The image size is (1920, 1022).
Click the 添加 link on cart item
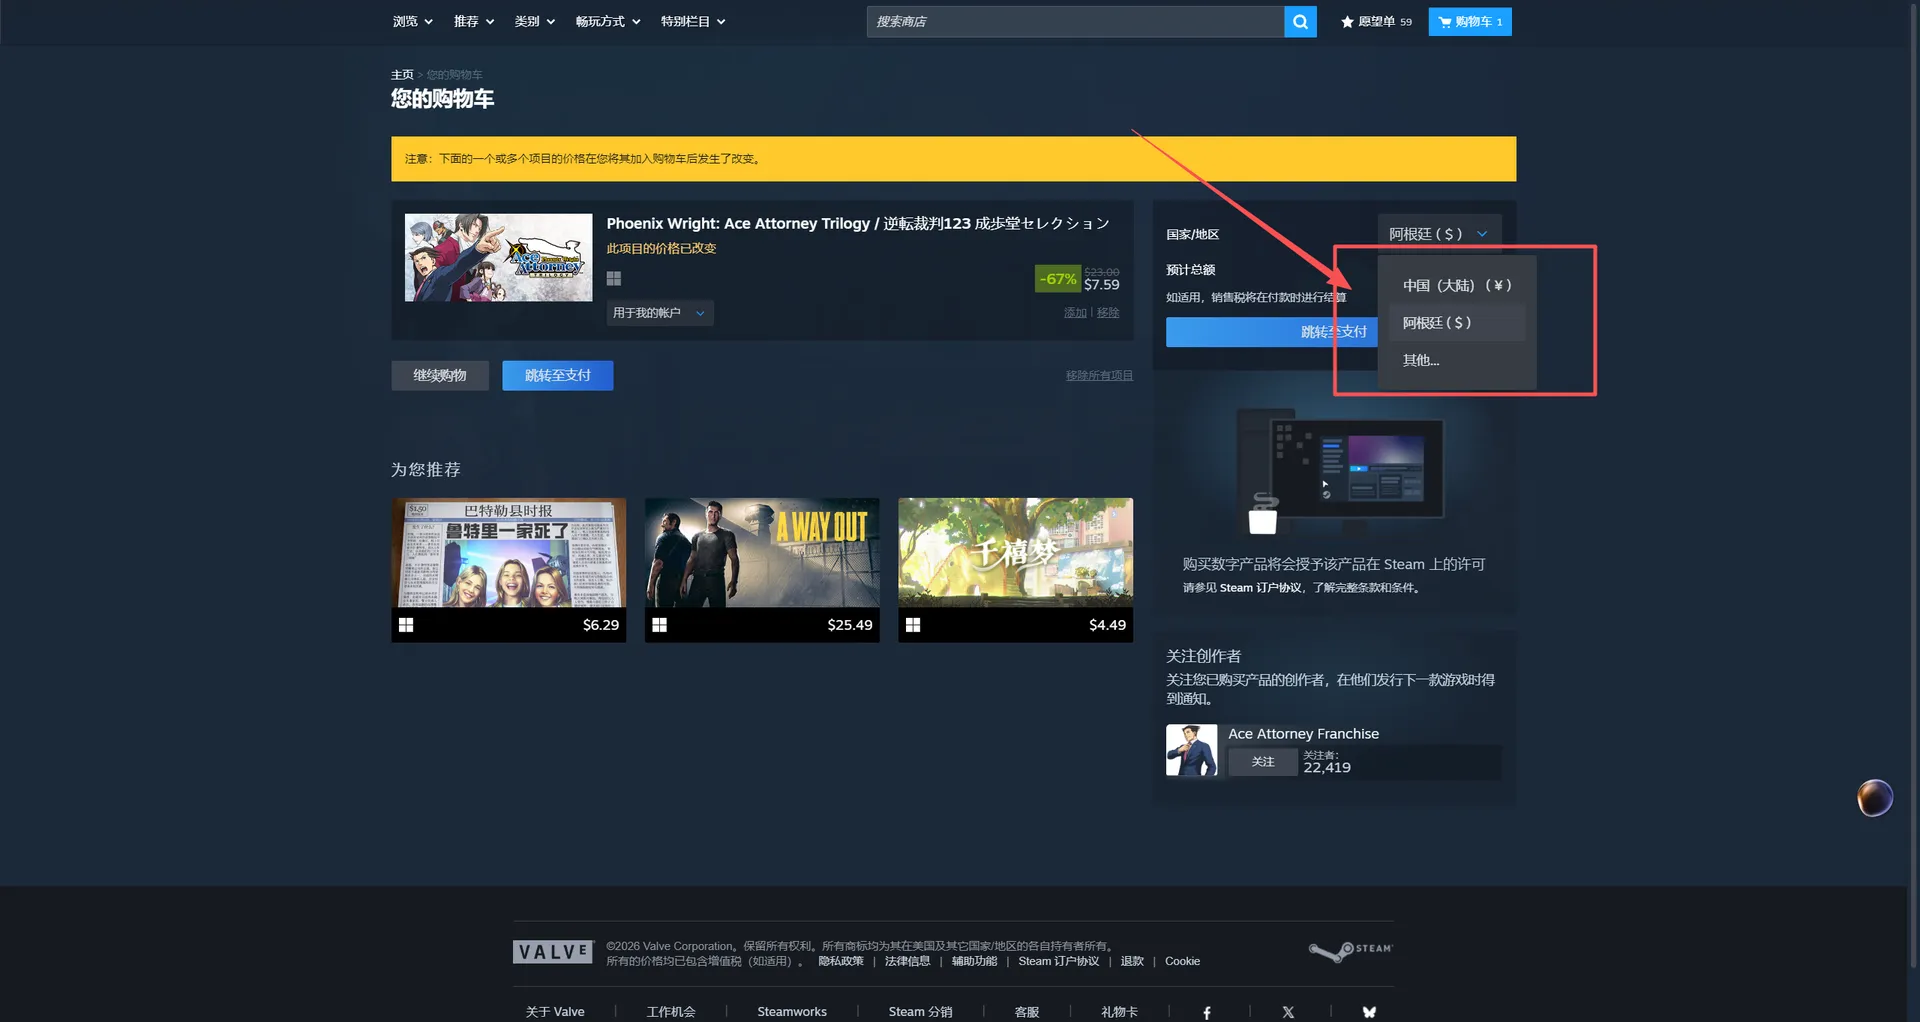[1075, 313]
